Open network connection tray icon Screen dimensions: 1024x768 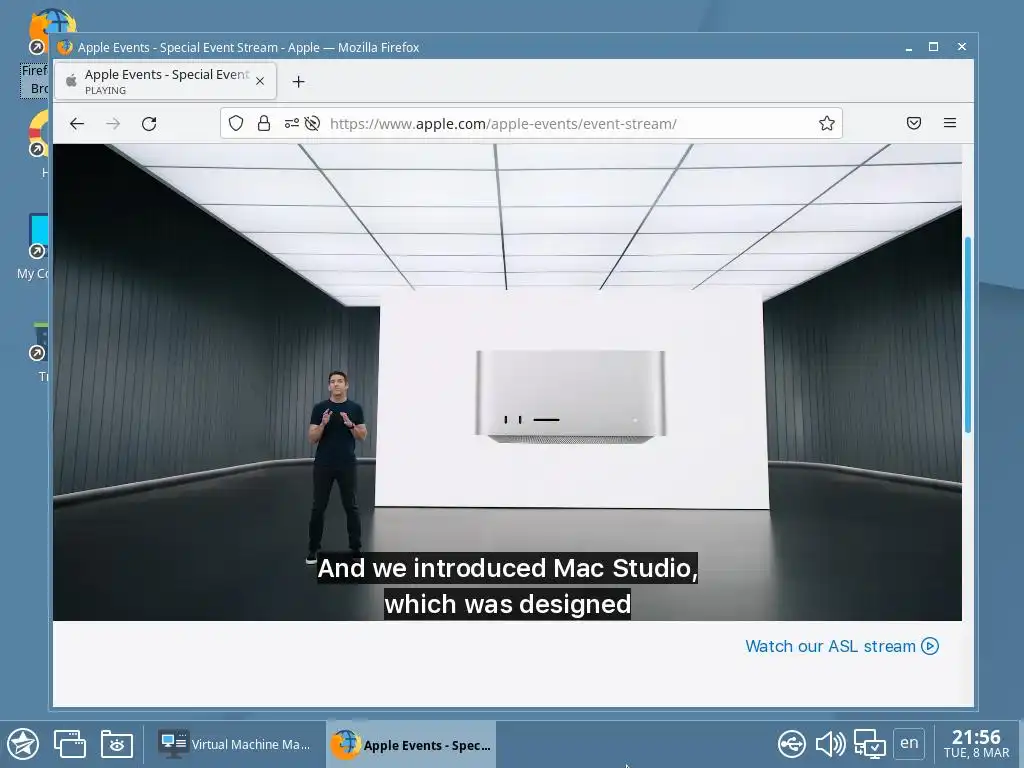870,744
